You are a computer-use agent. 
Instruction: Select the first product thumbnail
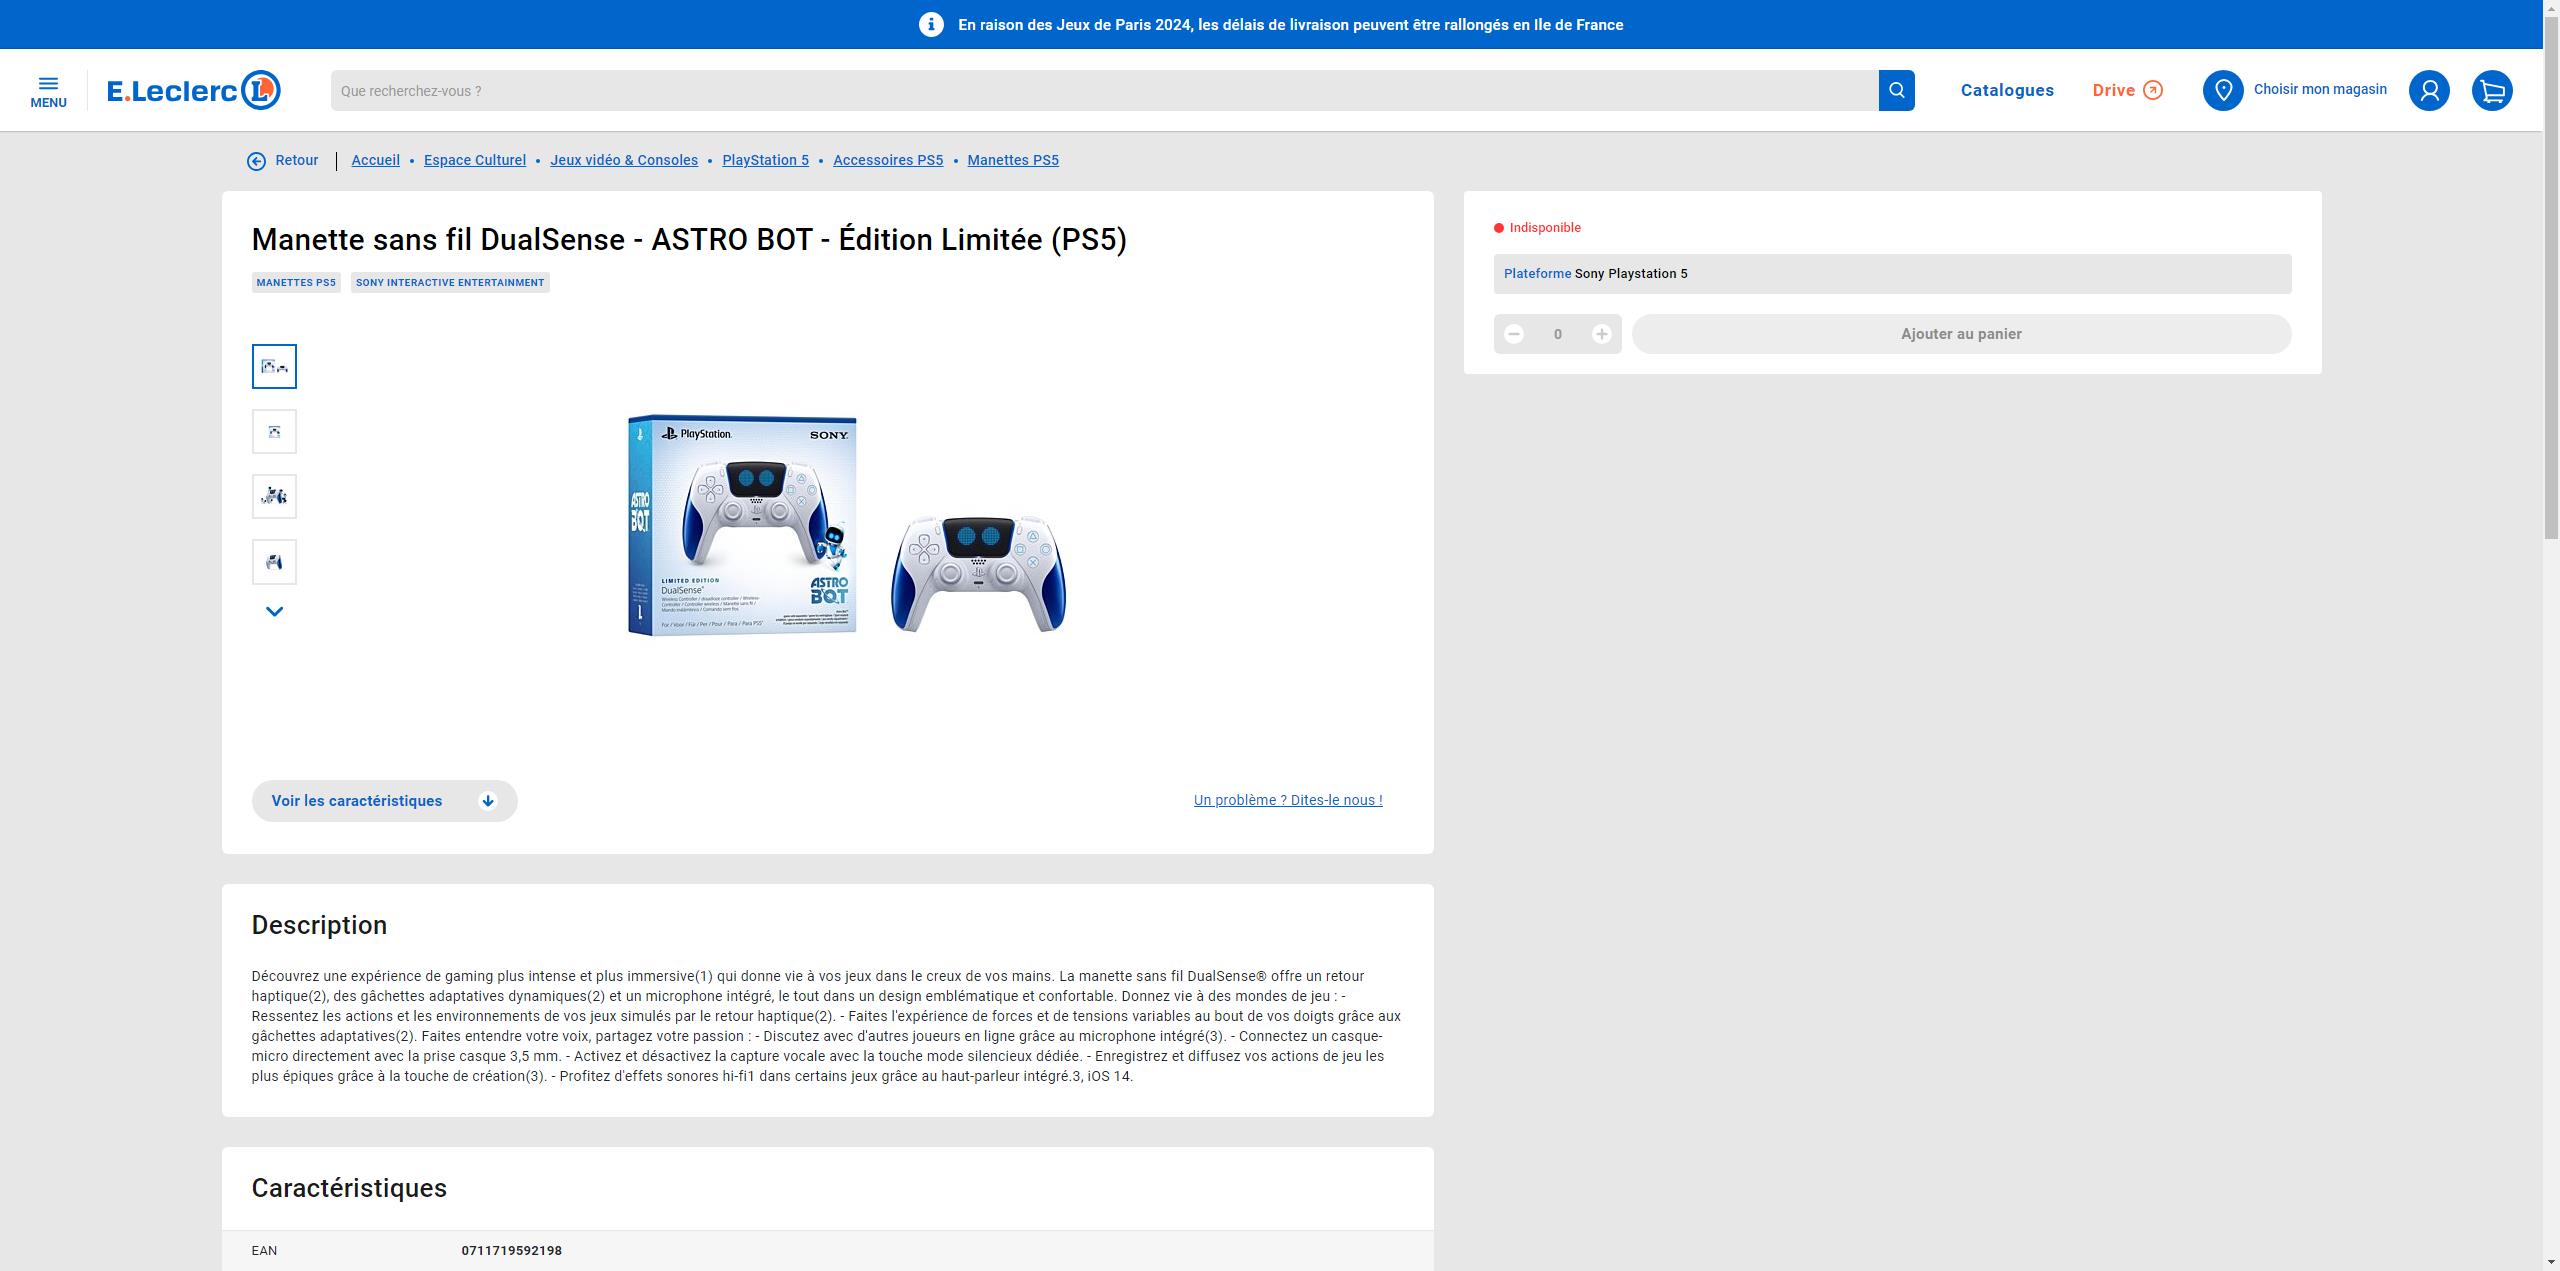click(274, 366)
